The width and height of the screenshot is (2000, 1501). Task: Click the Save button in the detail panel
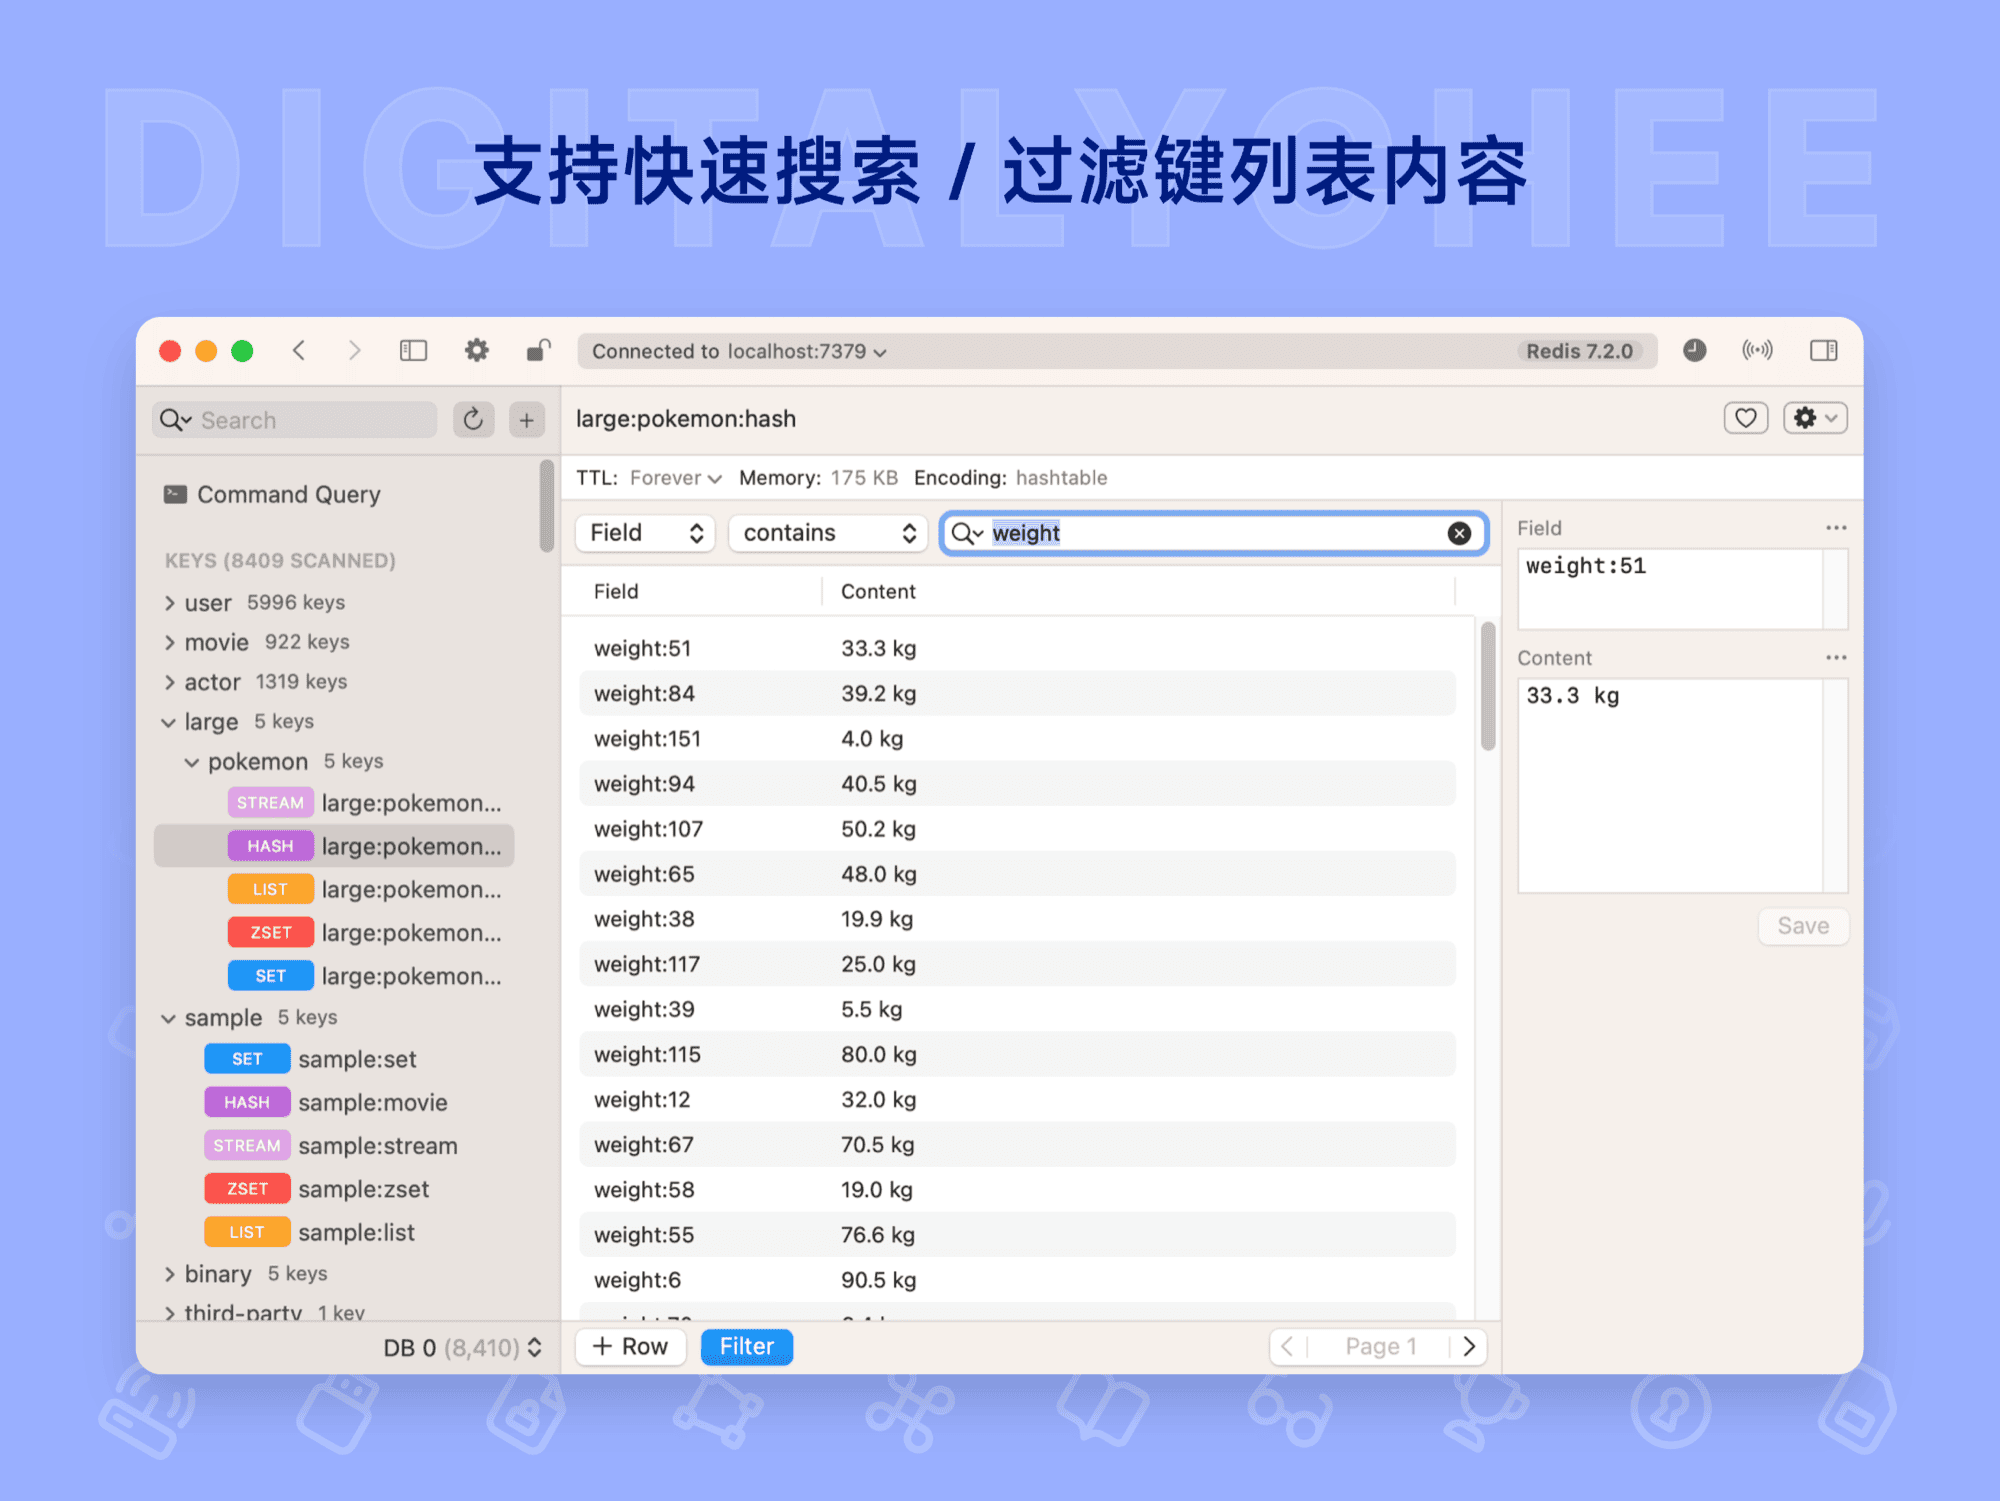[x=1802, y=926]
